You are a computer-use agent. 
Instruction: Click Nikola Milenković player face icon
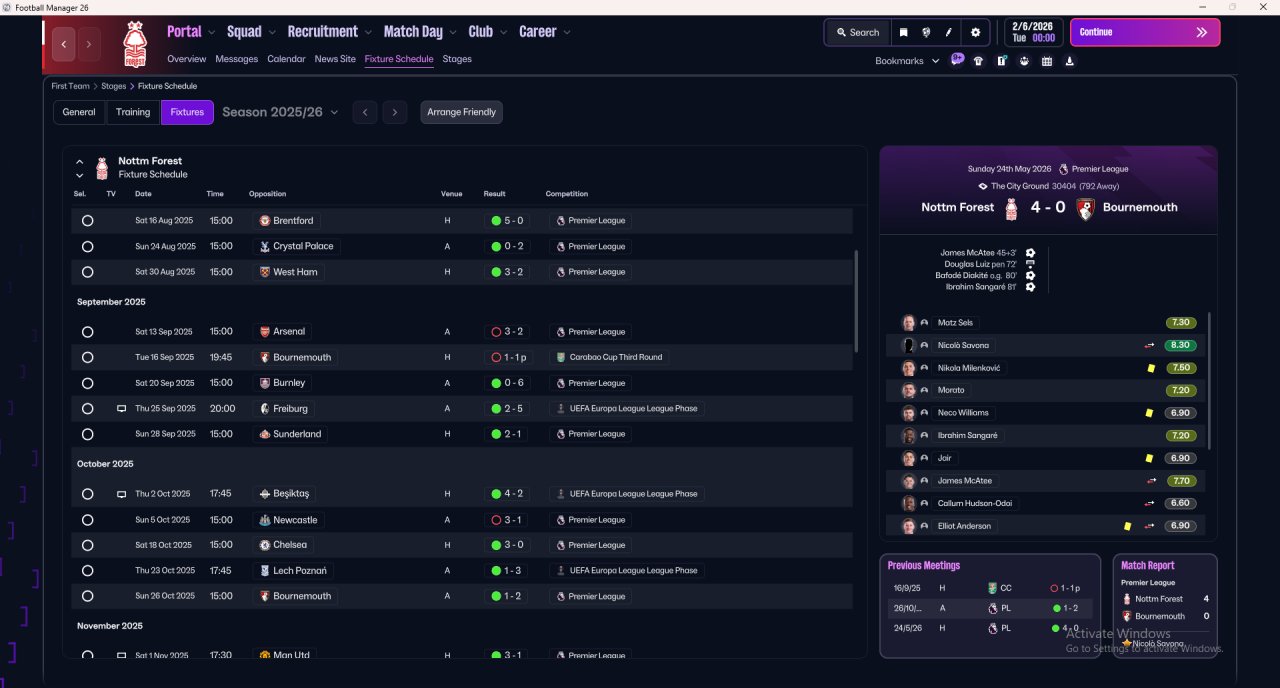[909, 368]
